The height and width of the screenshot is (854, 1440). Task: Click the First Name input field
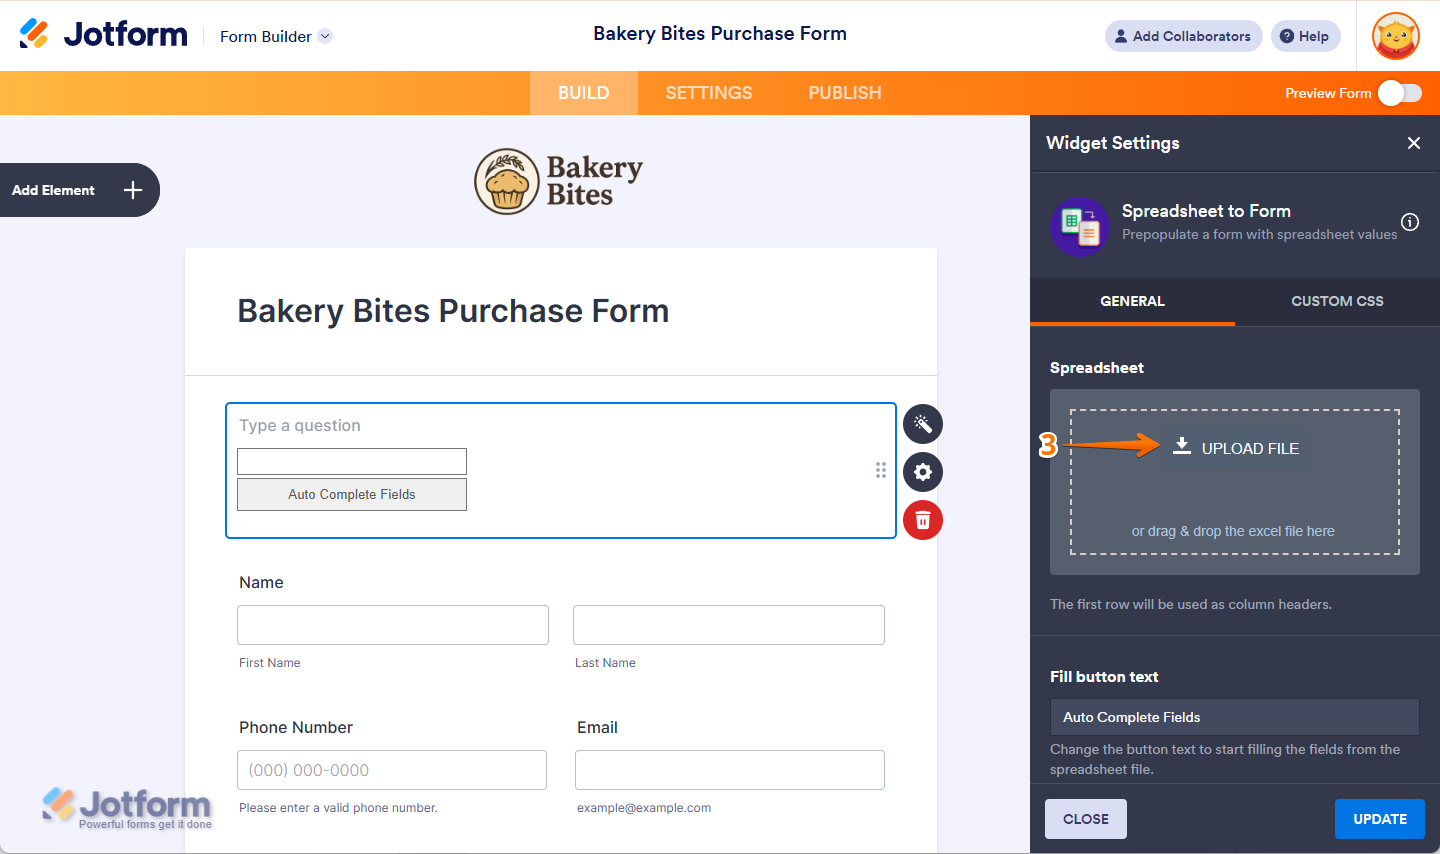(393, 625)
